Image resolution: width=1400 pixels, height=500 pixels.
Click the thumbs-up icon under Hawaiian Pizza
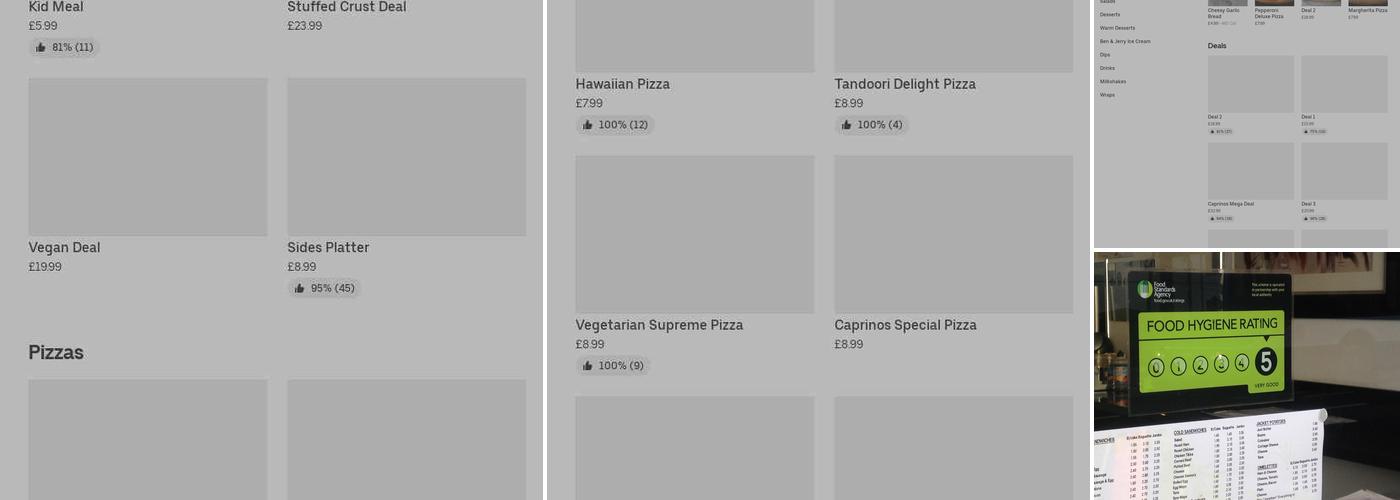[x=587, y=125]
